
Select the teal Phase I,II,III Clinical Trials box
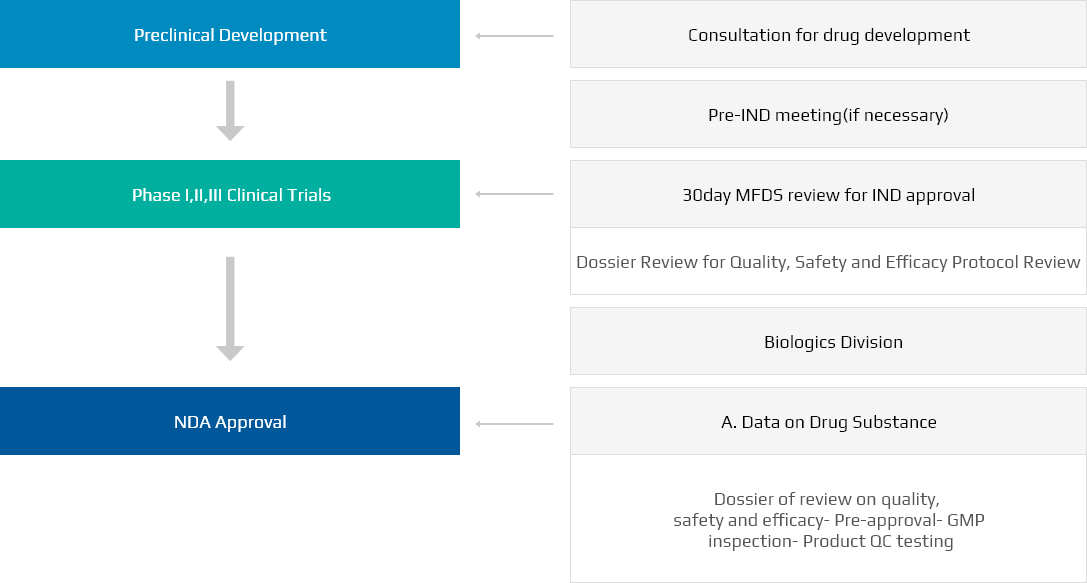click(230, 195)
